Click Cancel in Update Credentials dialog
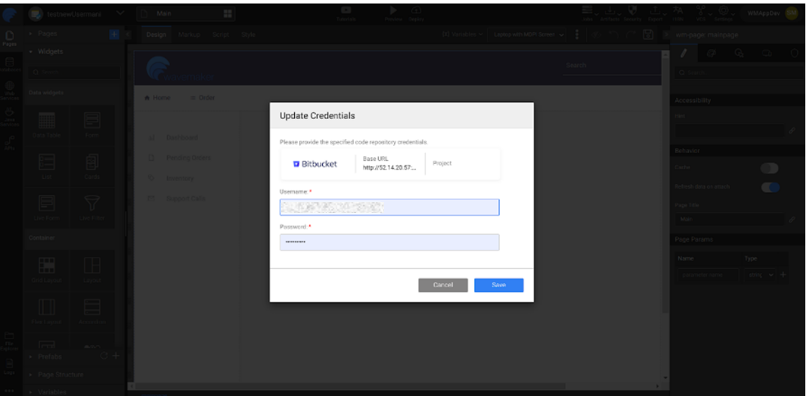807x397 pixels. click(443, 285)
